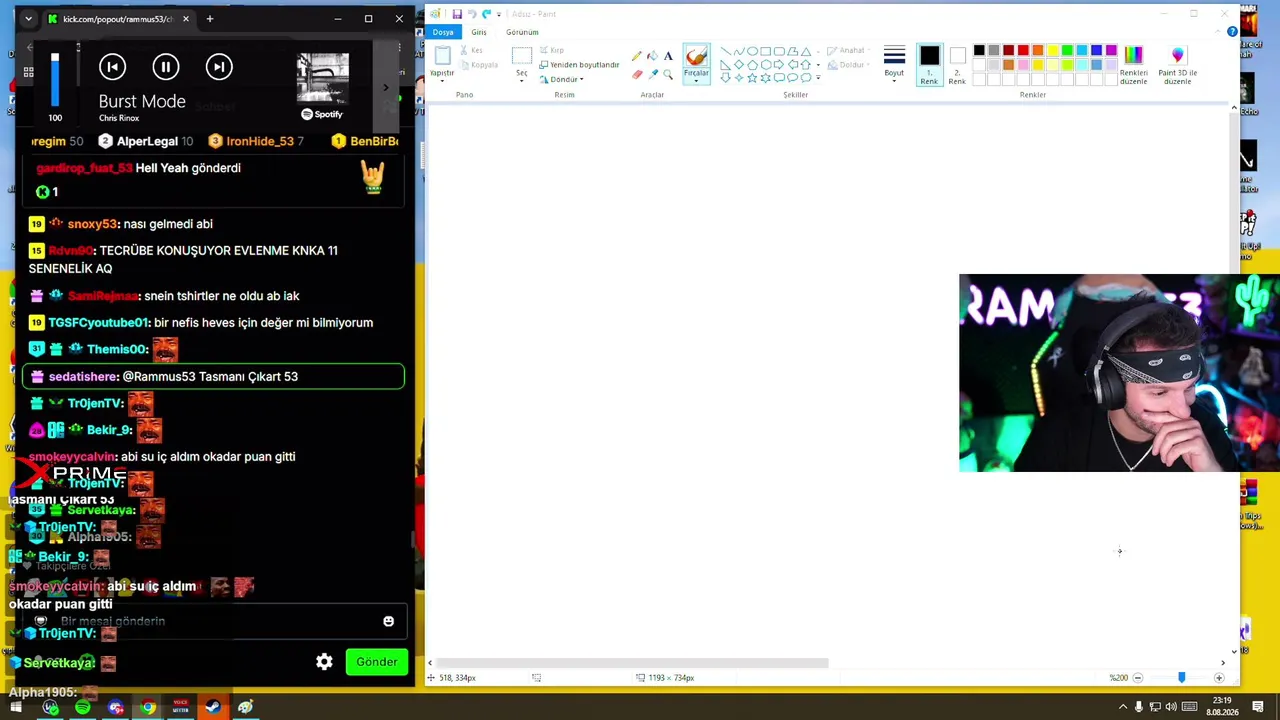The image size is (1280, 720).
Task: Click the Yapıştır paste icon
Action: (x=442, y=56)
